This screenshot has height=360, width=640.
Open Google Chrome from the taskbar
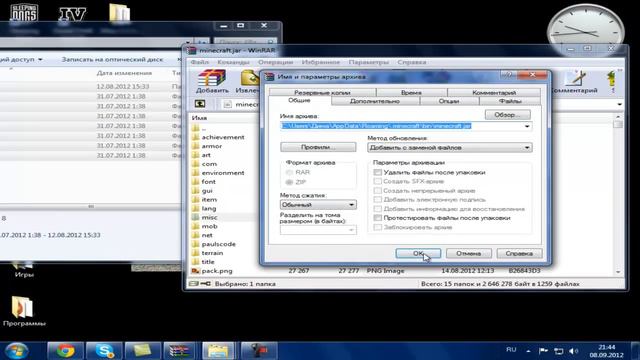(65, 351)
